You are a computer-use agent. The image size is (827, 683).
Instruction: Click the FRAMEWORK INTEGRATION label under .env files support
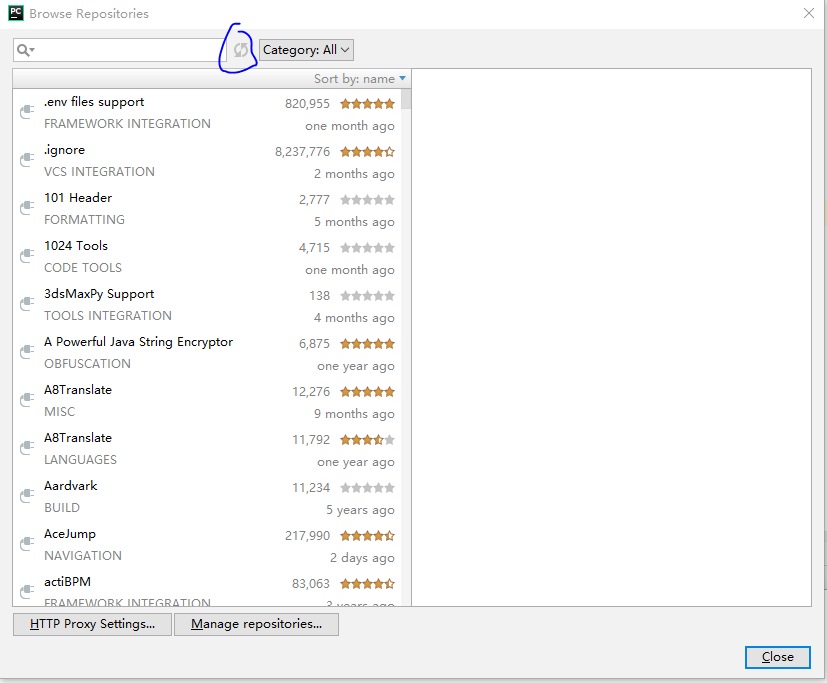point(127,124)
